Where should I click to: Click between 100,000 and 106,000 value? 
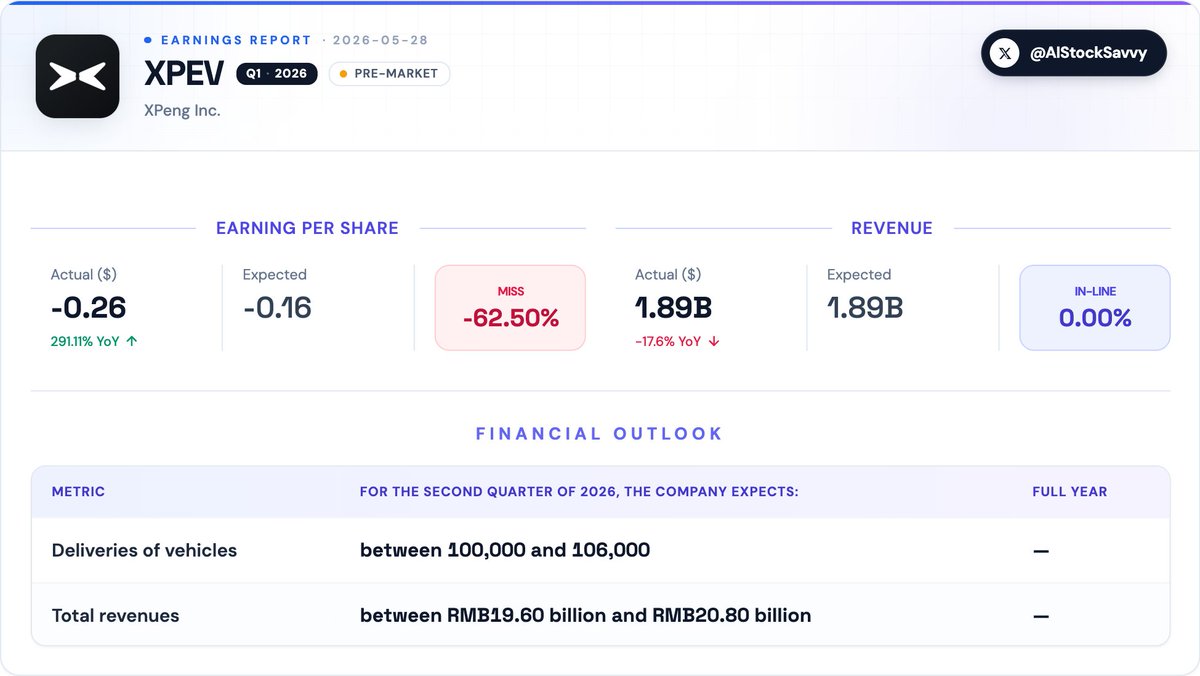pos(505,550)
